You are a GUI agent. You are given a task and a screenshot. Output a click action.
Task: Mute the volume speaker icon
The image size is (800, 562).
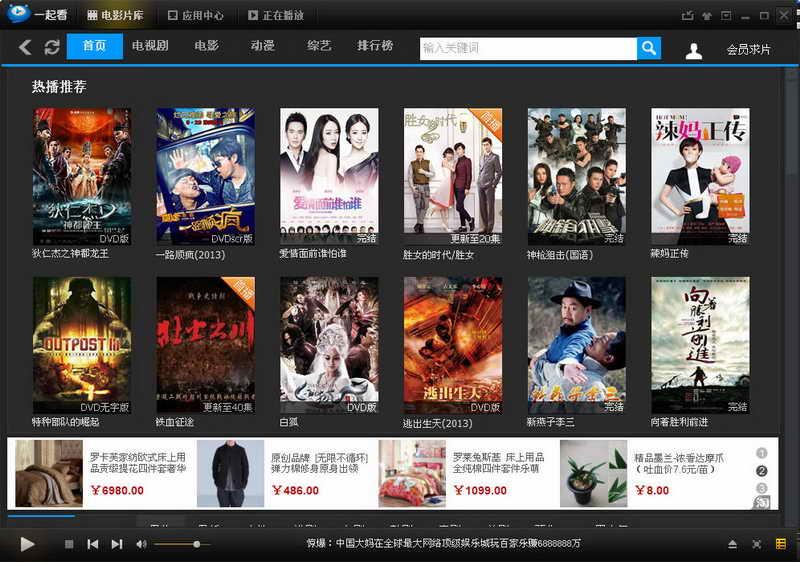pos(141,544)
